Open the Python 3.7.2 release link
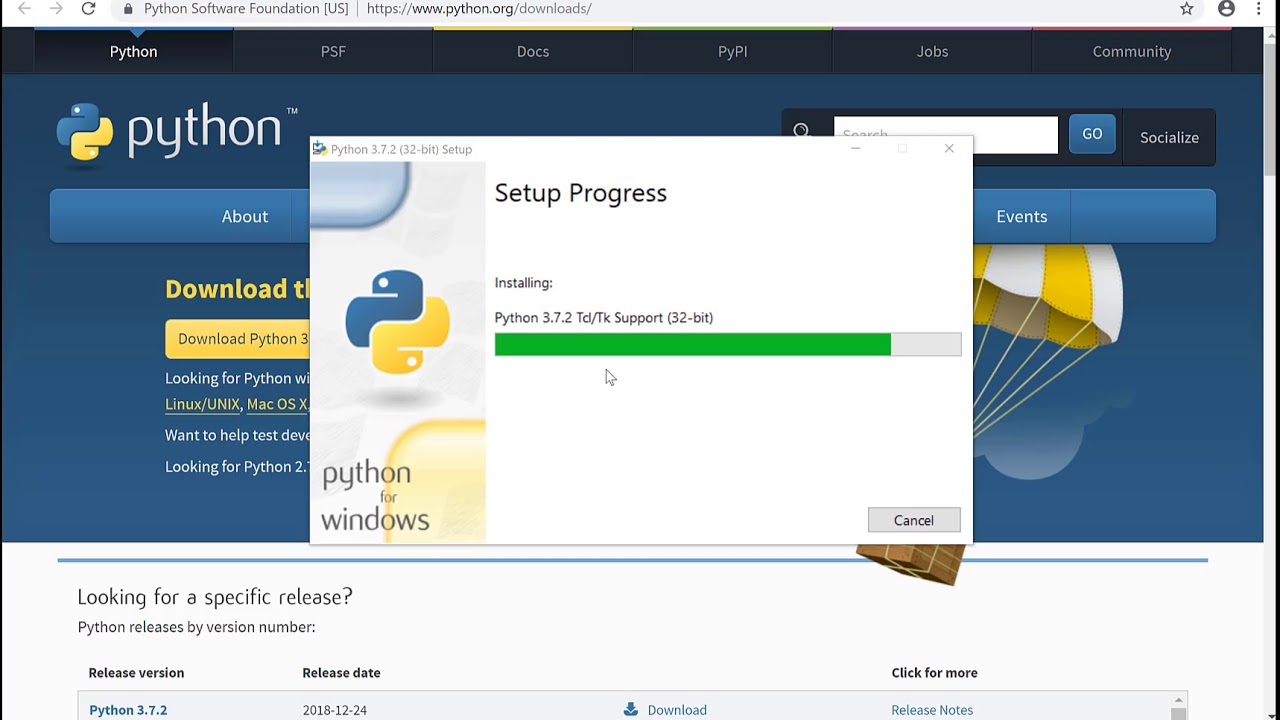Viewport: 1280px width, 720px height. [x=128, y=710]
